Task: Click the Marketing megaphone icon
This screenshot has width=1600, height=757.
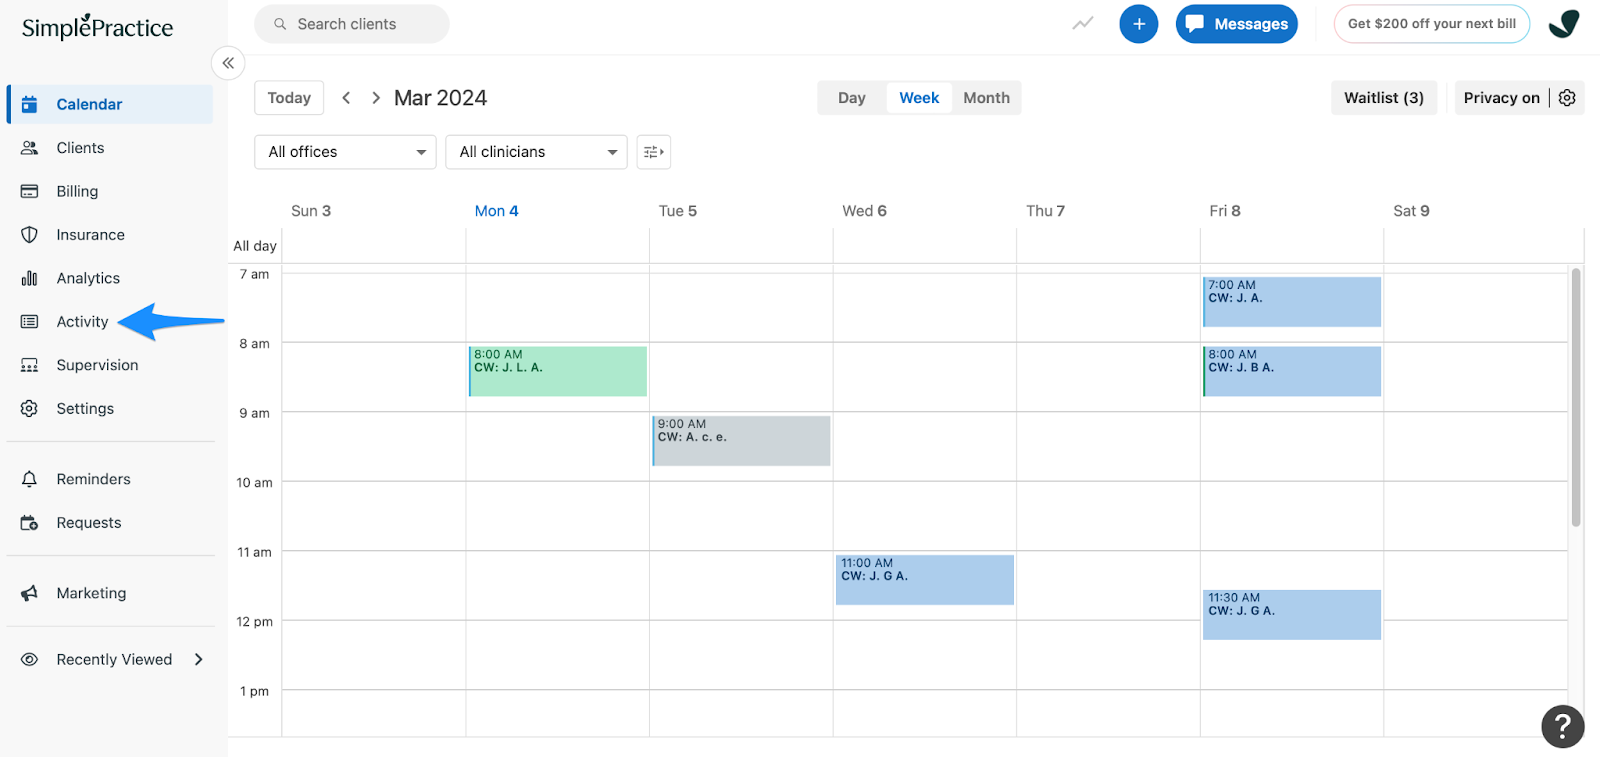Action: tap(29, 593)
